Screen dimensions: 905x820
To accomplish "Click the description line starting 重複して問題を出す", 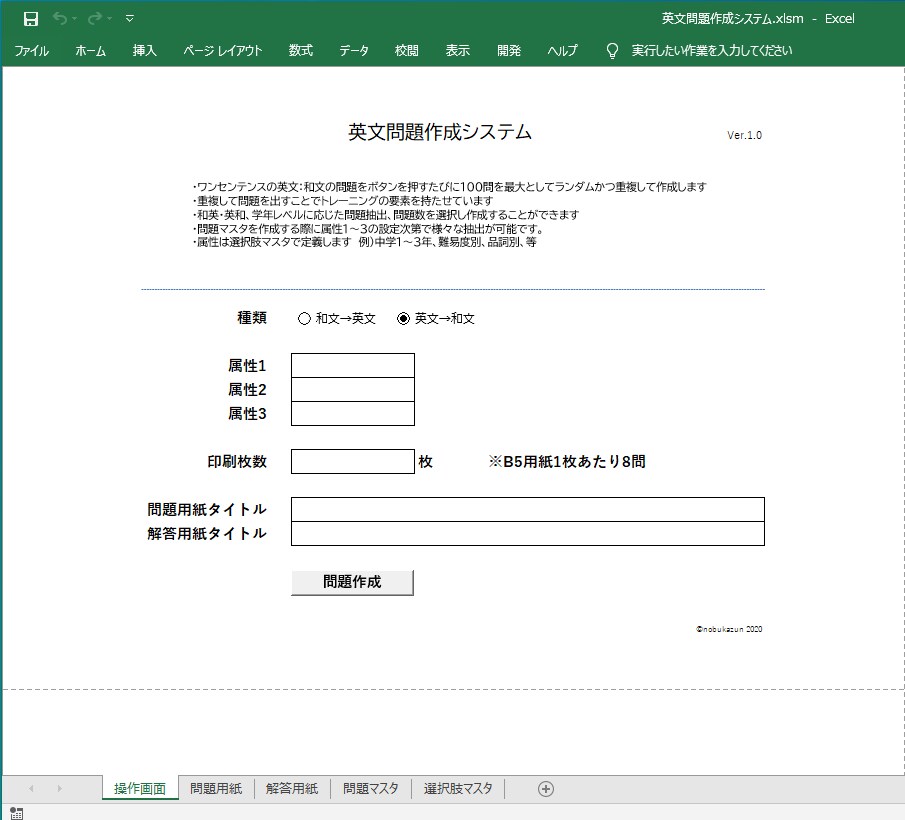I will (343, 201).
